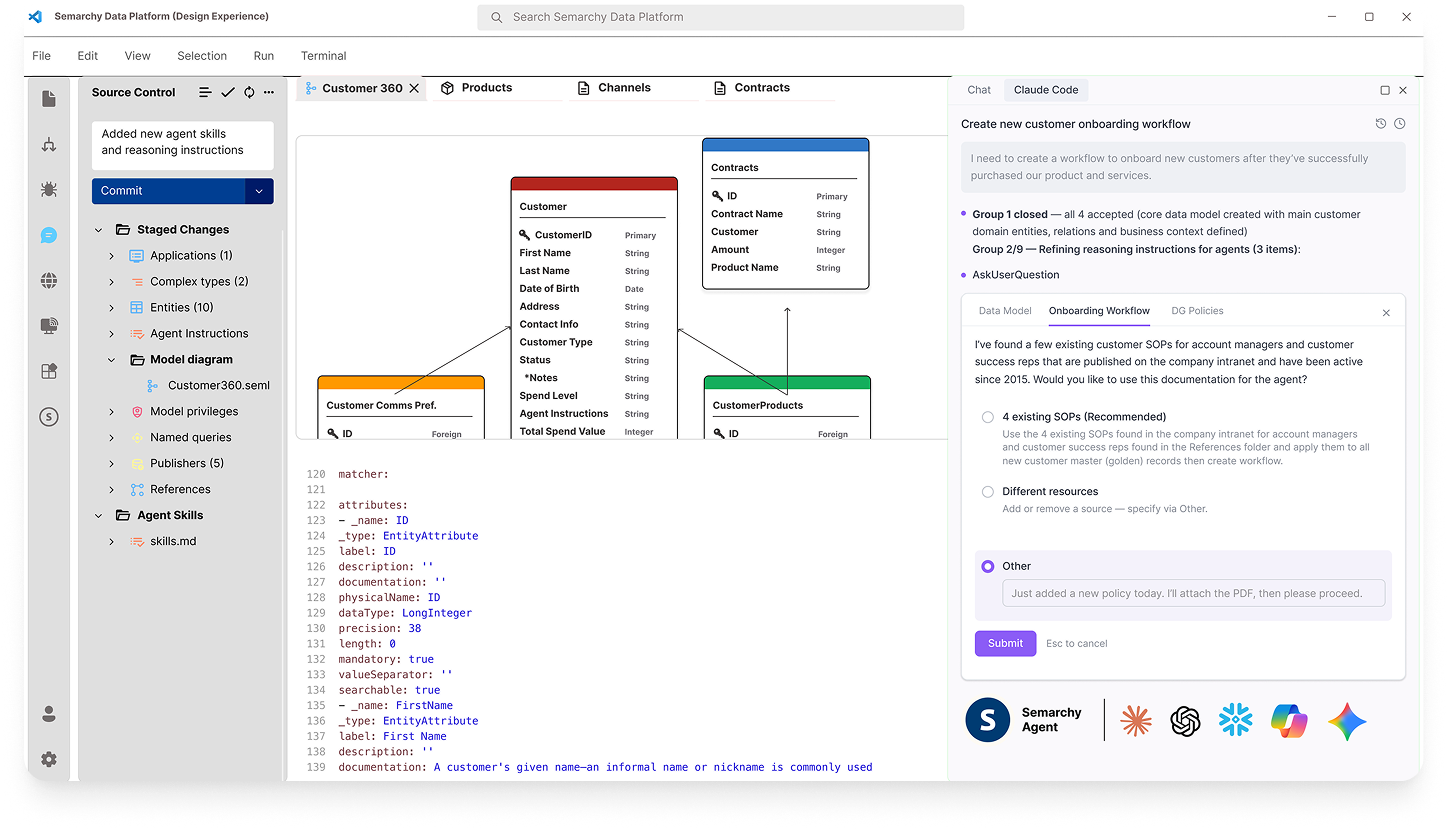Select the OpenAI agent icon
Image resolution: width=1448 pixels, height=830 pixels.
point(1186,721)
